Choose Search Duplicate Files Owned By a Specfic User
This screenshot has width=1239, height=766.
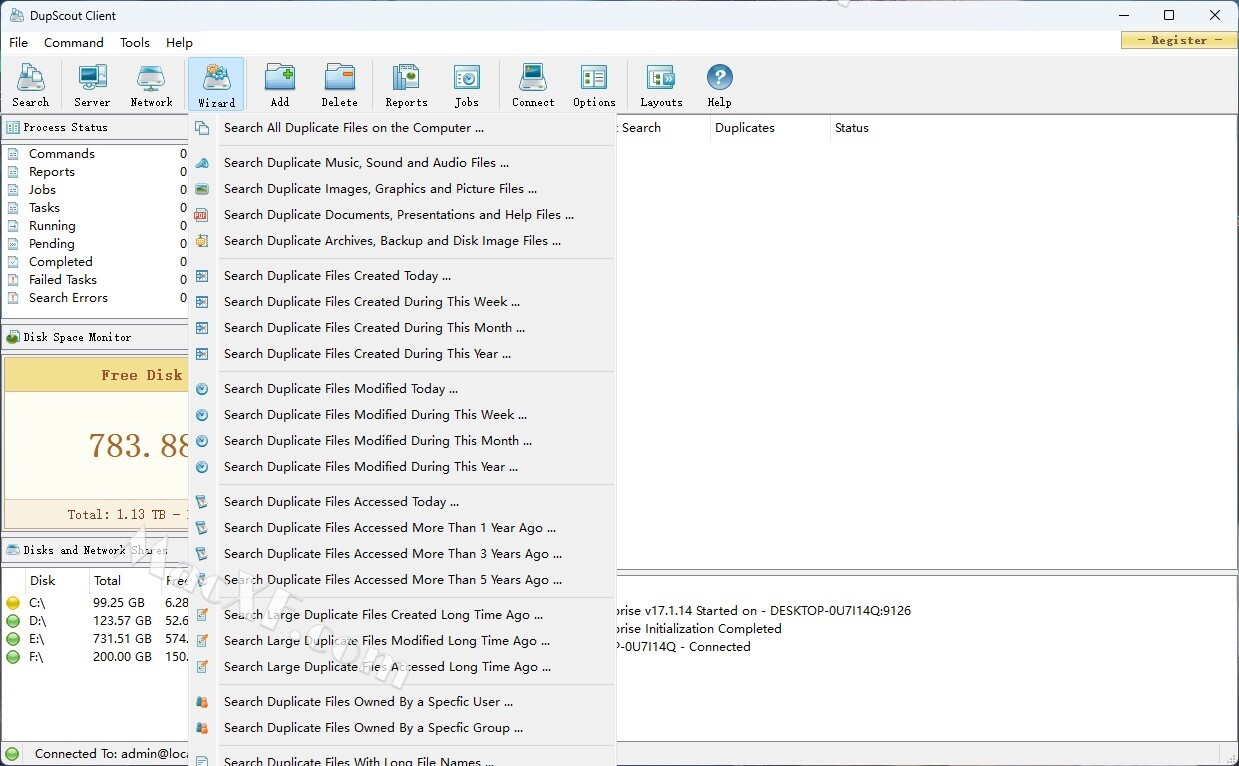402,702
